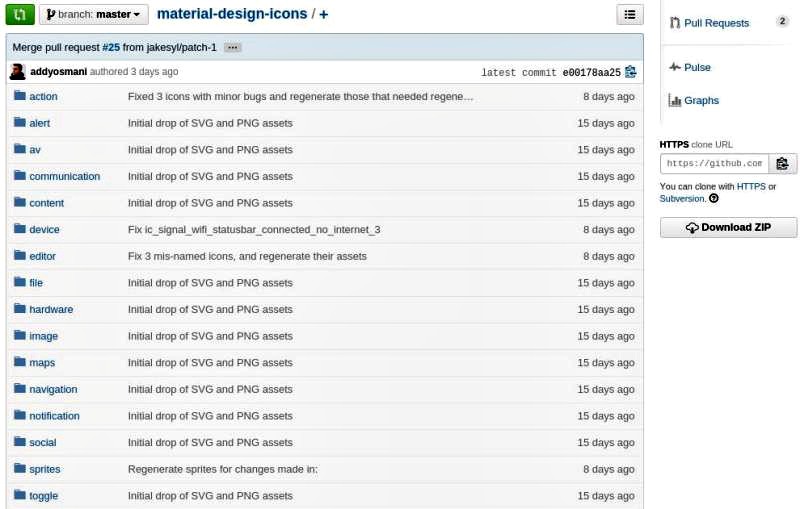This screenshot has height=509, width=800.
Task: Click the toggle folder icon
Action: pyautogui.click(x=20, y=494)
